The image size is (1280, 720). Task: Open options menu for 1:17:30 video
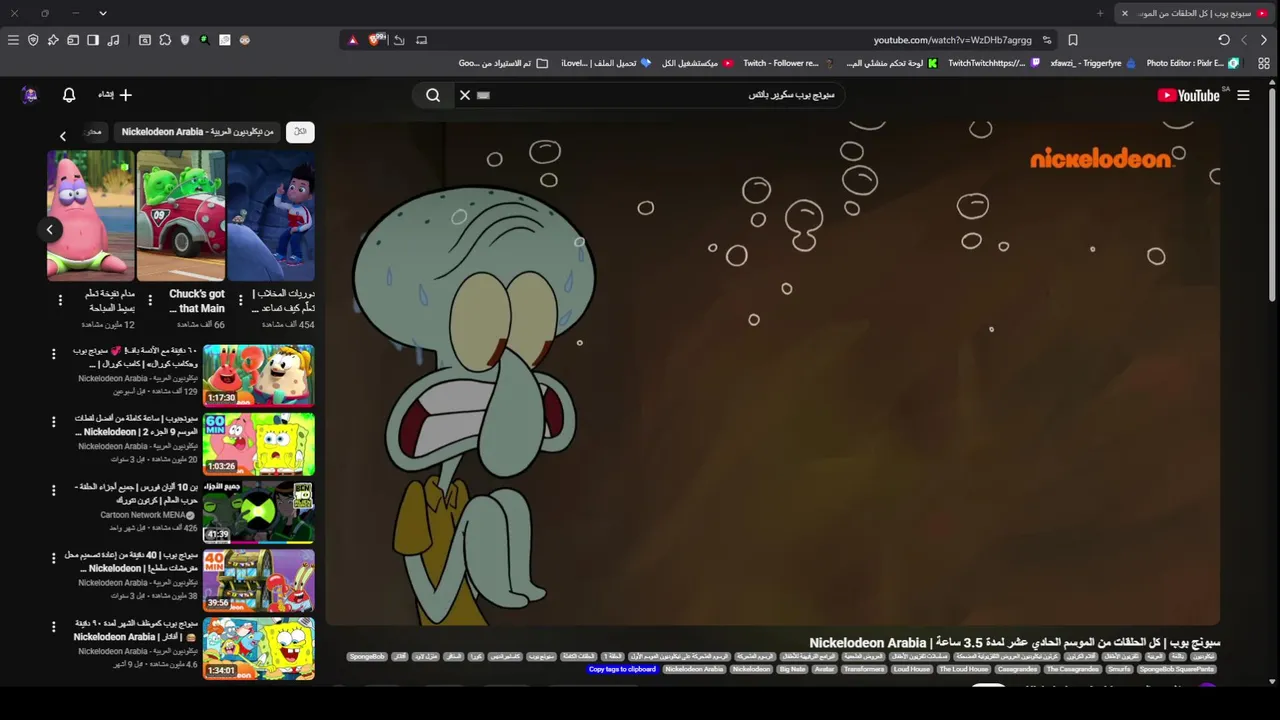(54, 354)
